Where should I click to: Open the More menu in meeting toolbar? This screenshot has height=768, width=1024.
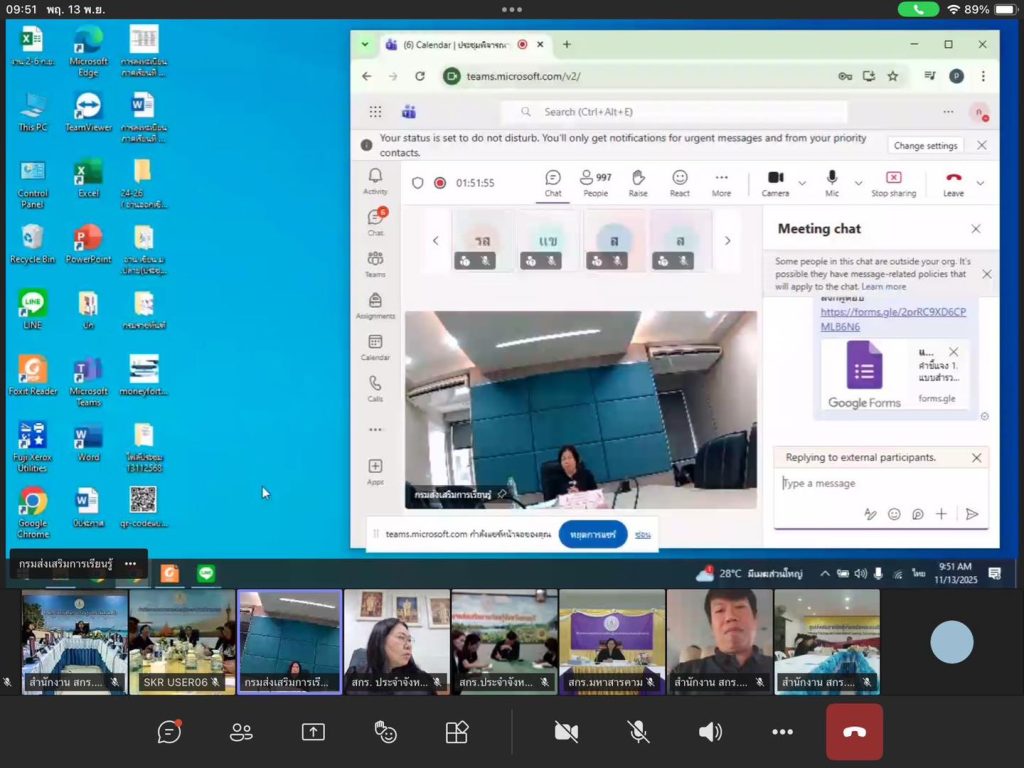[x=721, y=182]
